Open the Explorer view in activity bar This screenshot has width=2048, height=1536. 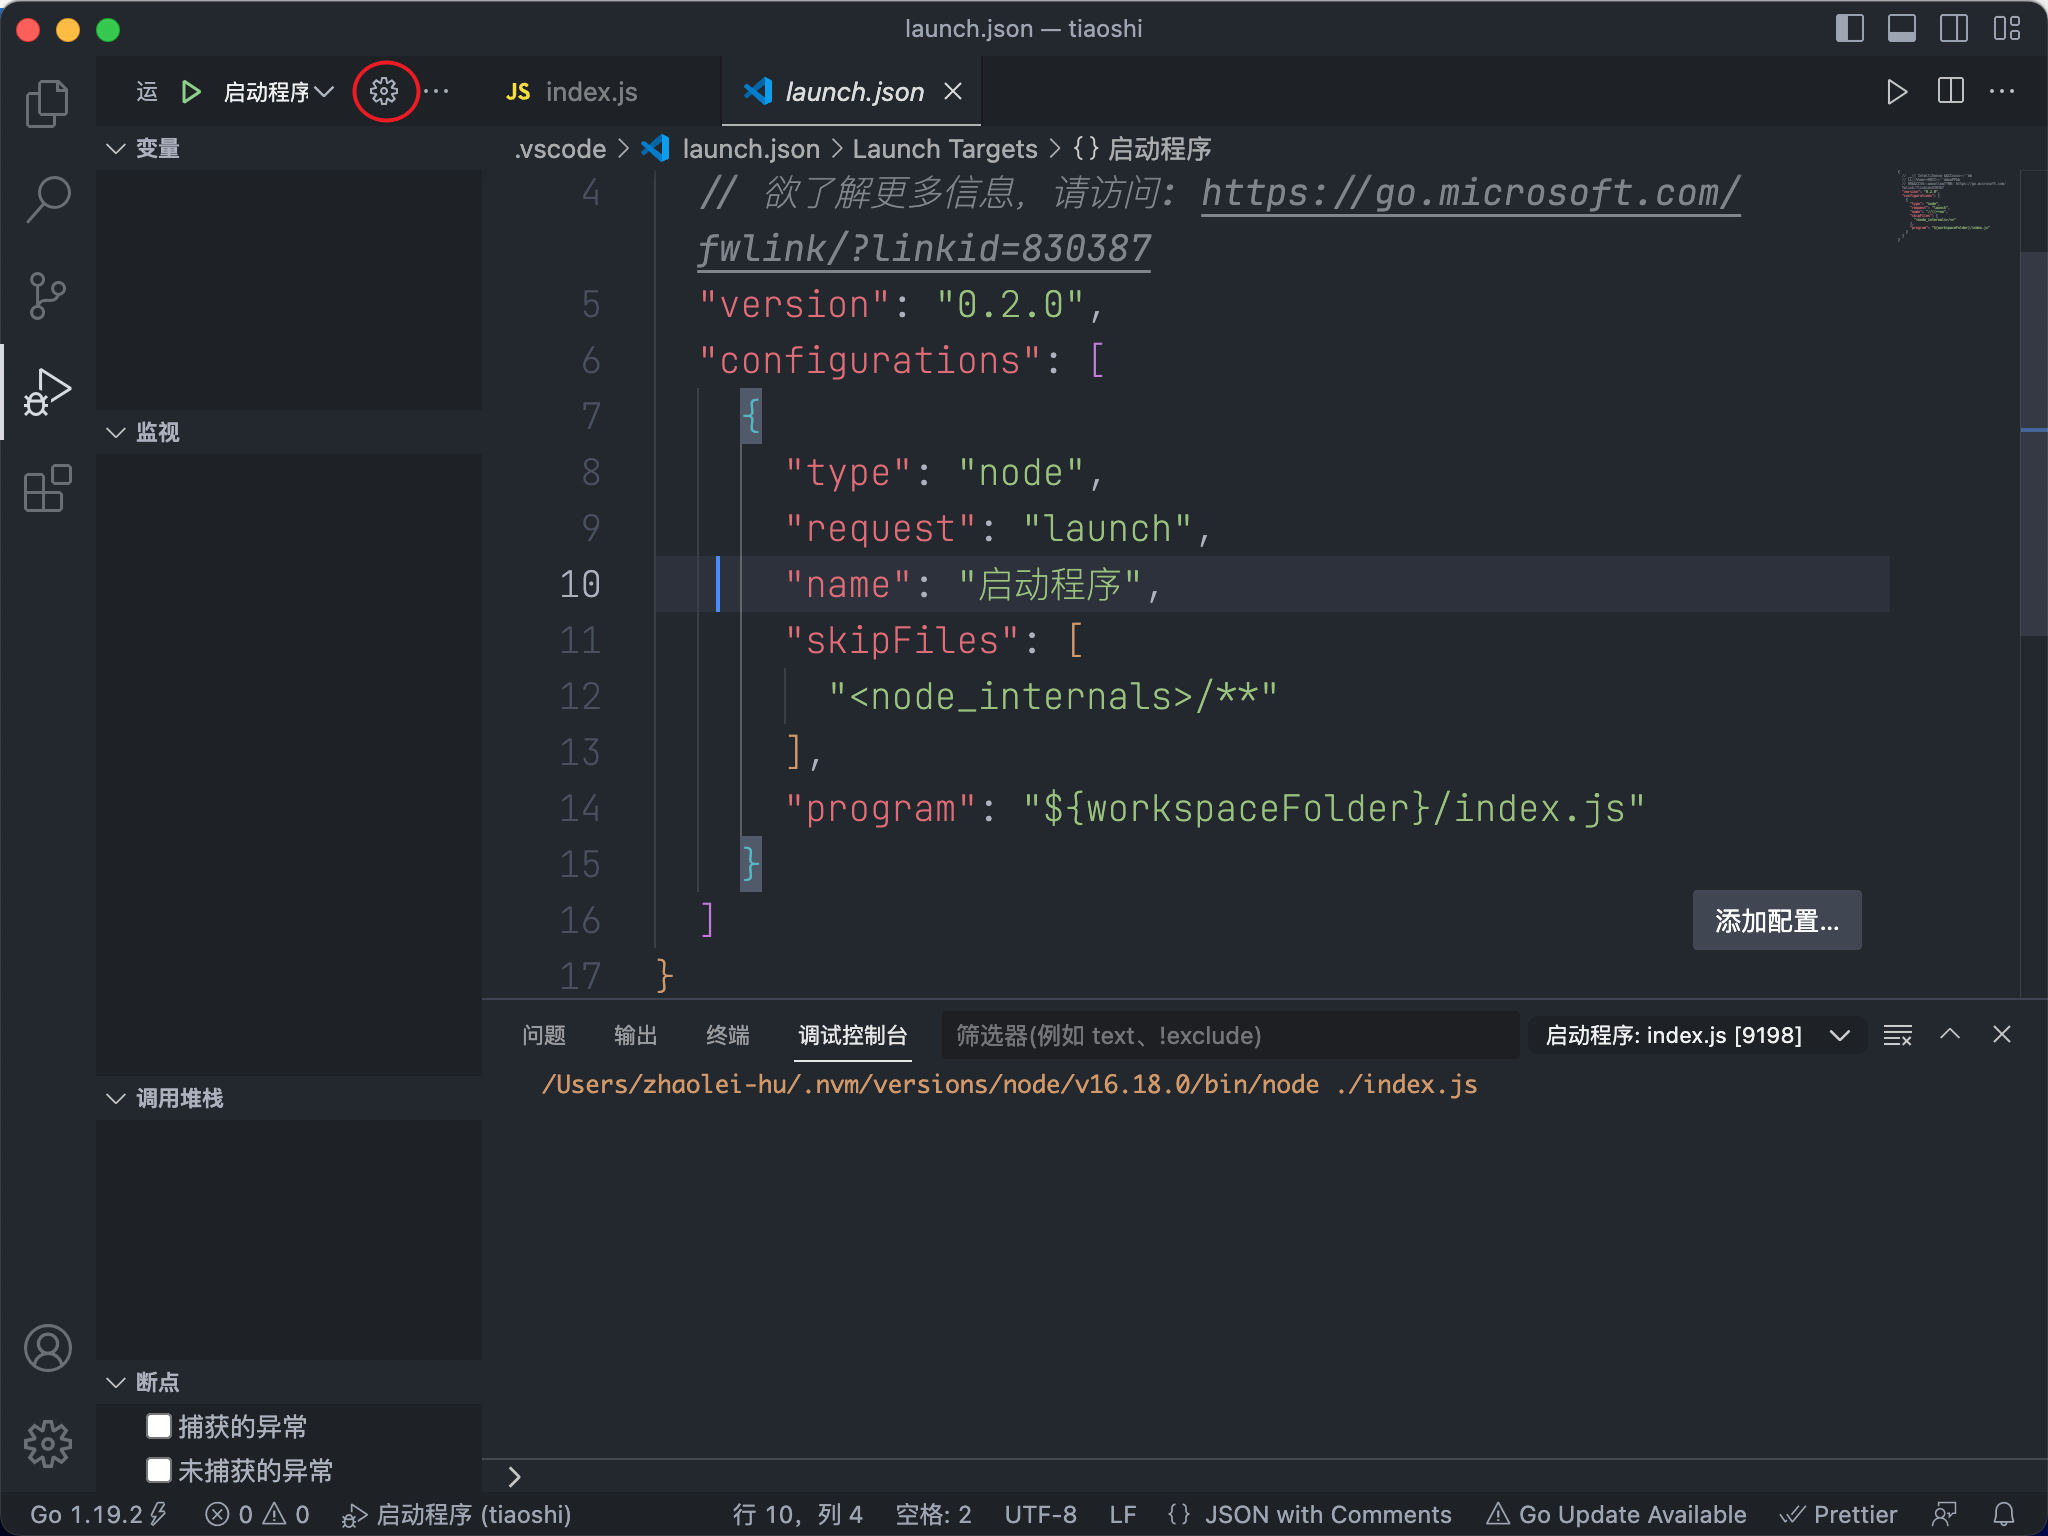(x=47, y=103)
